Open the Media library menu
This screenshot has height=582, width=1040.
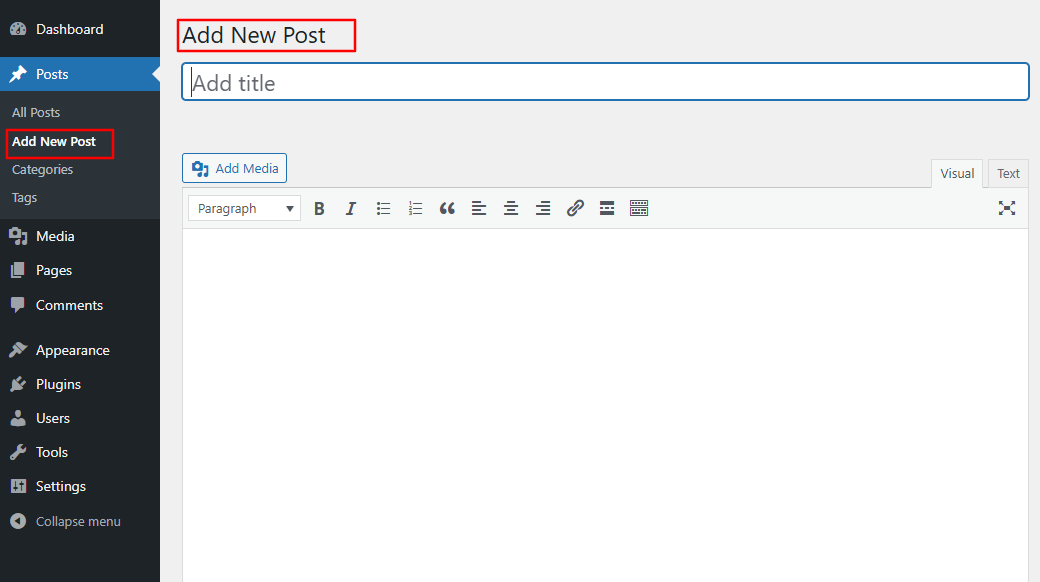pyautogui.click(x=80, y=236)
